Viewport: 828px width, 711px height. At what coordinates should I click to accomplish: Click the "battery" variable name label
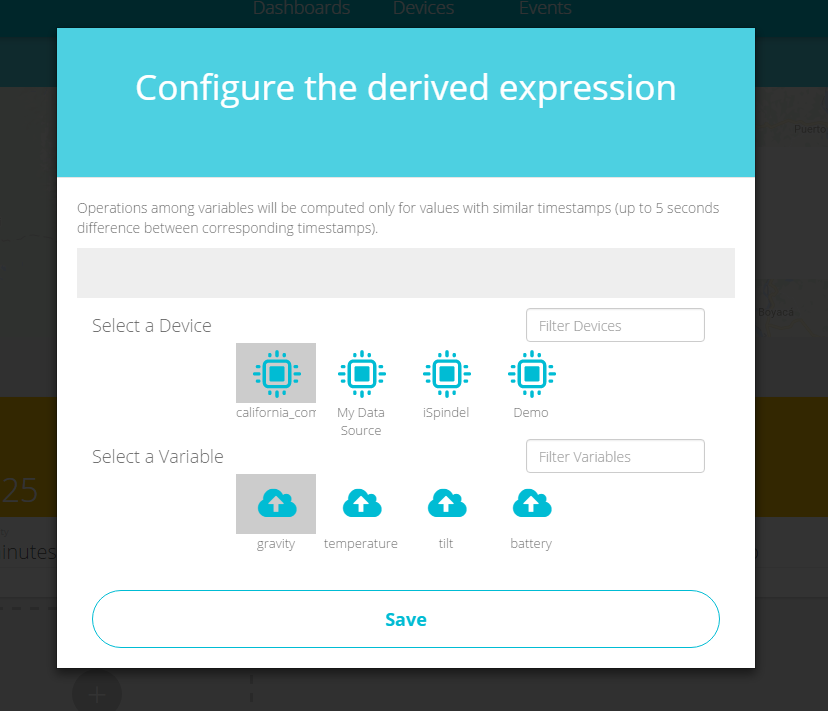tap(531, 544)
